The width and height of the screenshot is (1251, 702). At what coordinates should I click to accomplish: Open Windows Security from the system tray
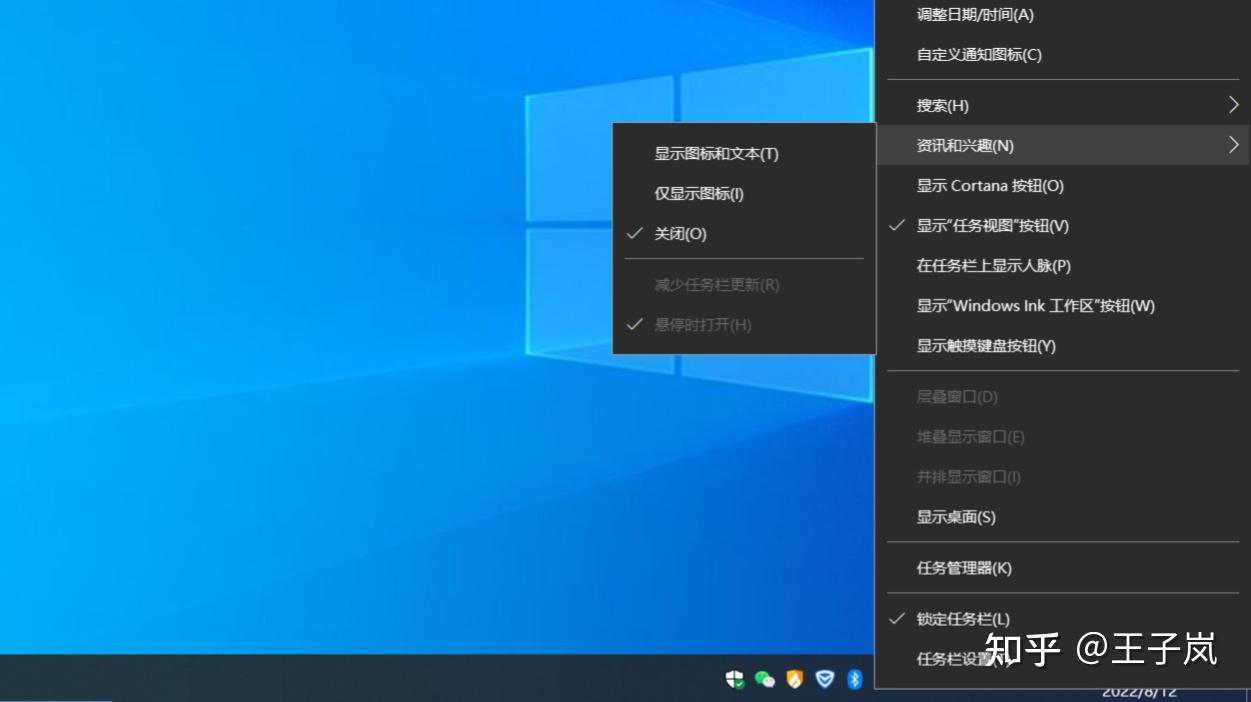[734, 680]
